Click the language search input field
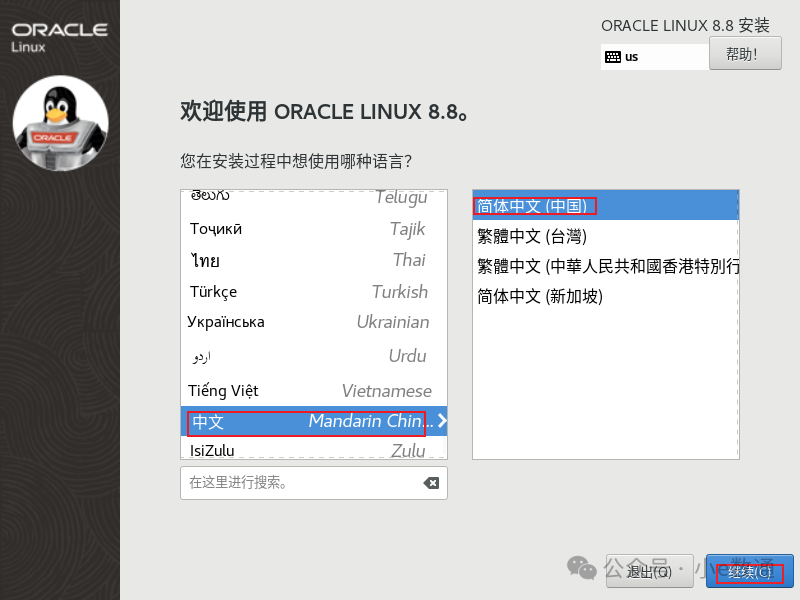 [x=300, y=483]
